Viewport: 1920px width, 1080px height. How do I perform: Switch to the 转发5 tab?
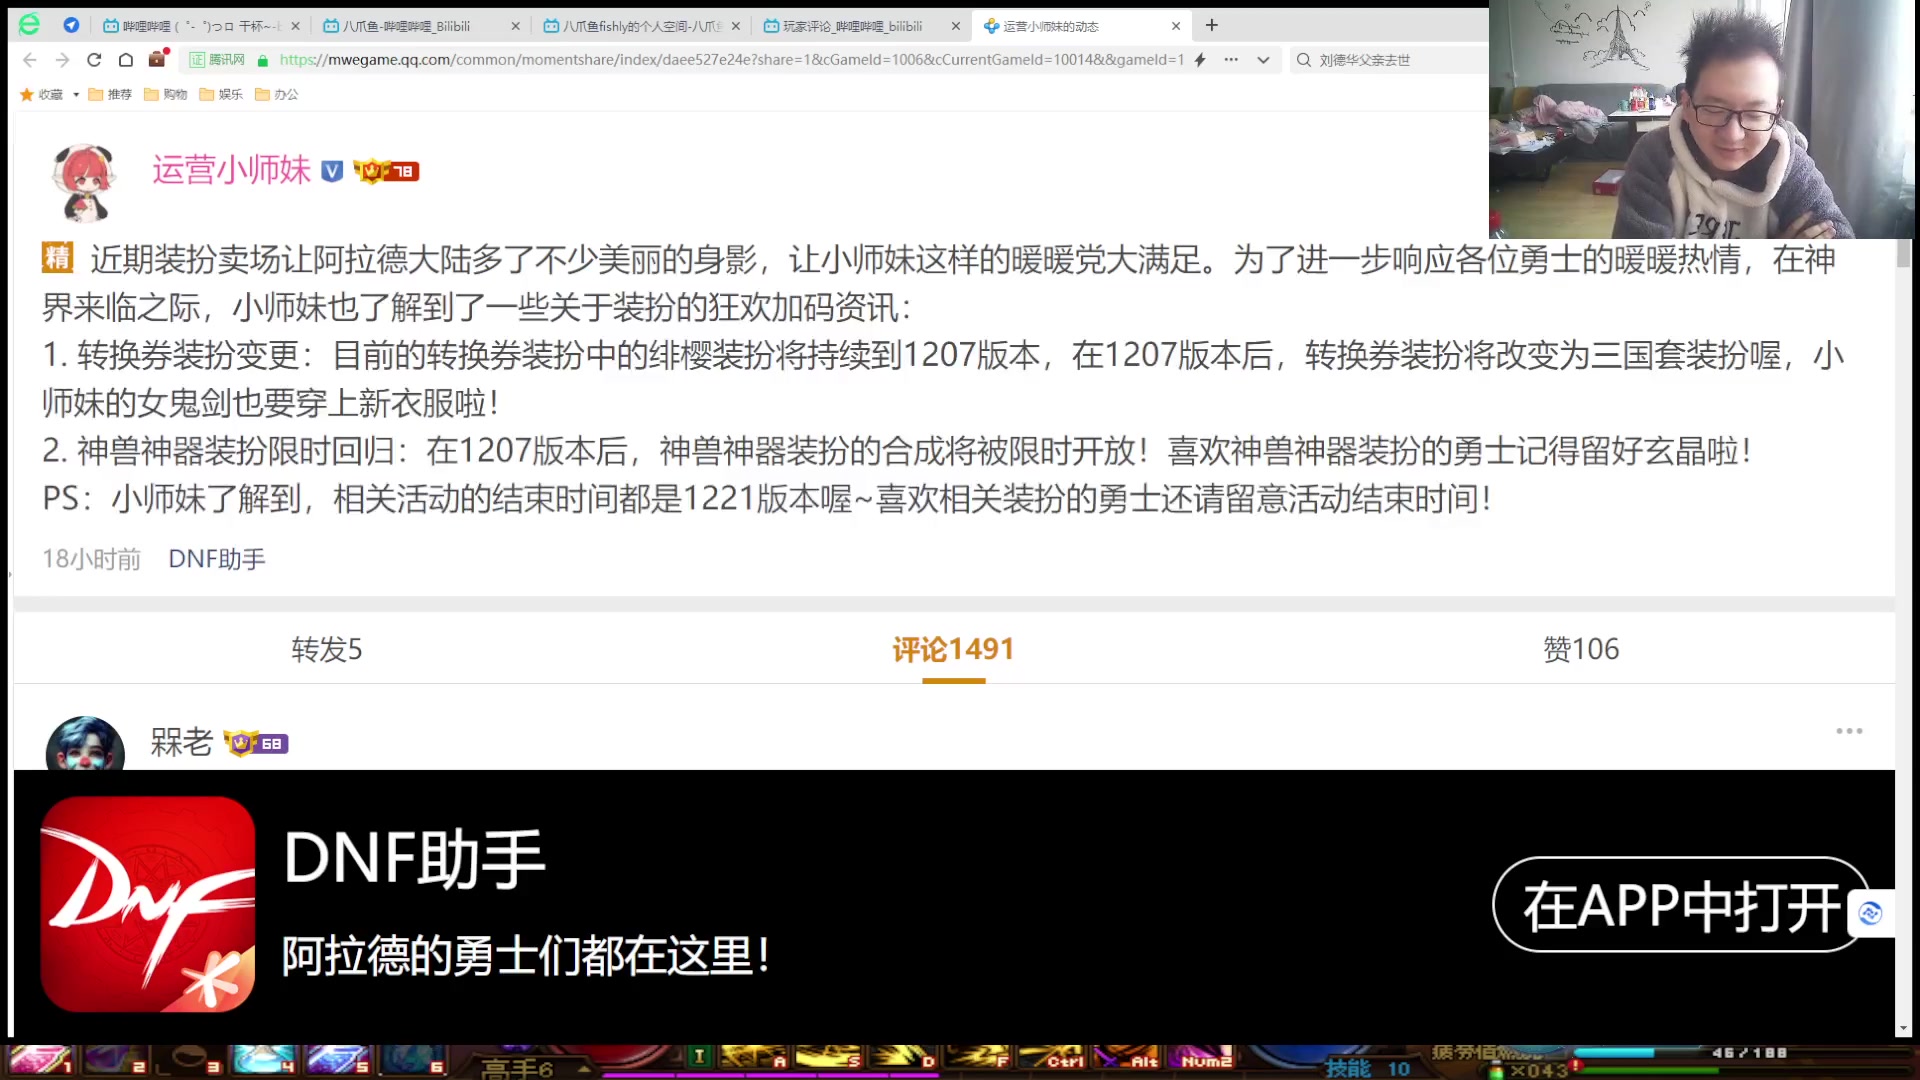(327, 650)
